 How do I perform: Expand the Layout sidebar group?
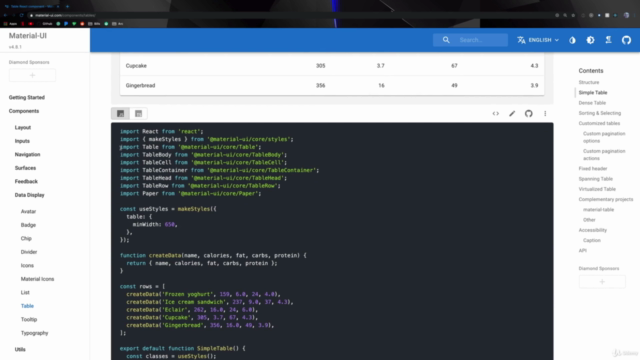(23, 127)
